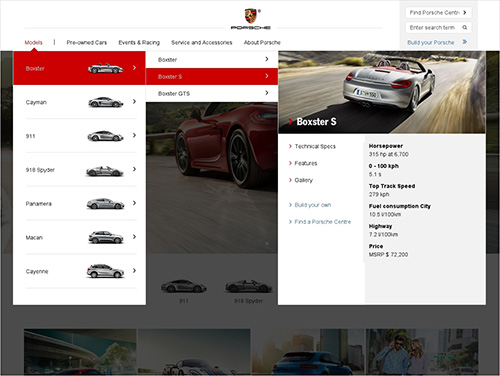Expand the Cayman row chevron
The image size is (500, 376).
tap(134, 101)
